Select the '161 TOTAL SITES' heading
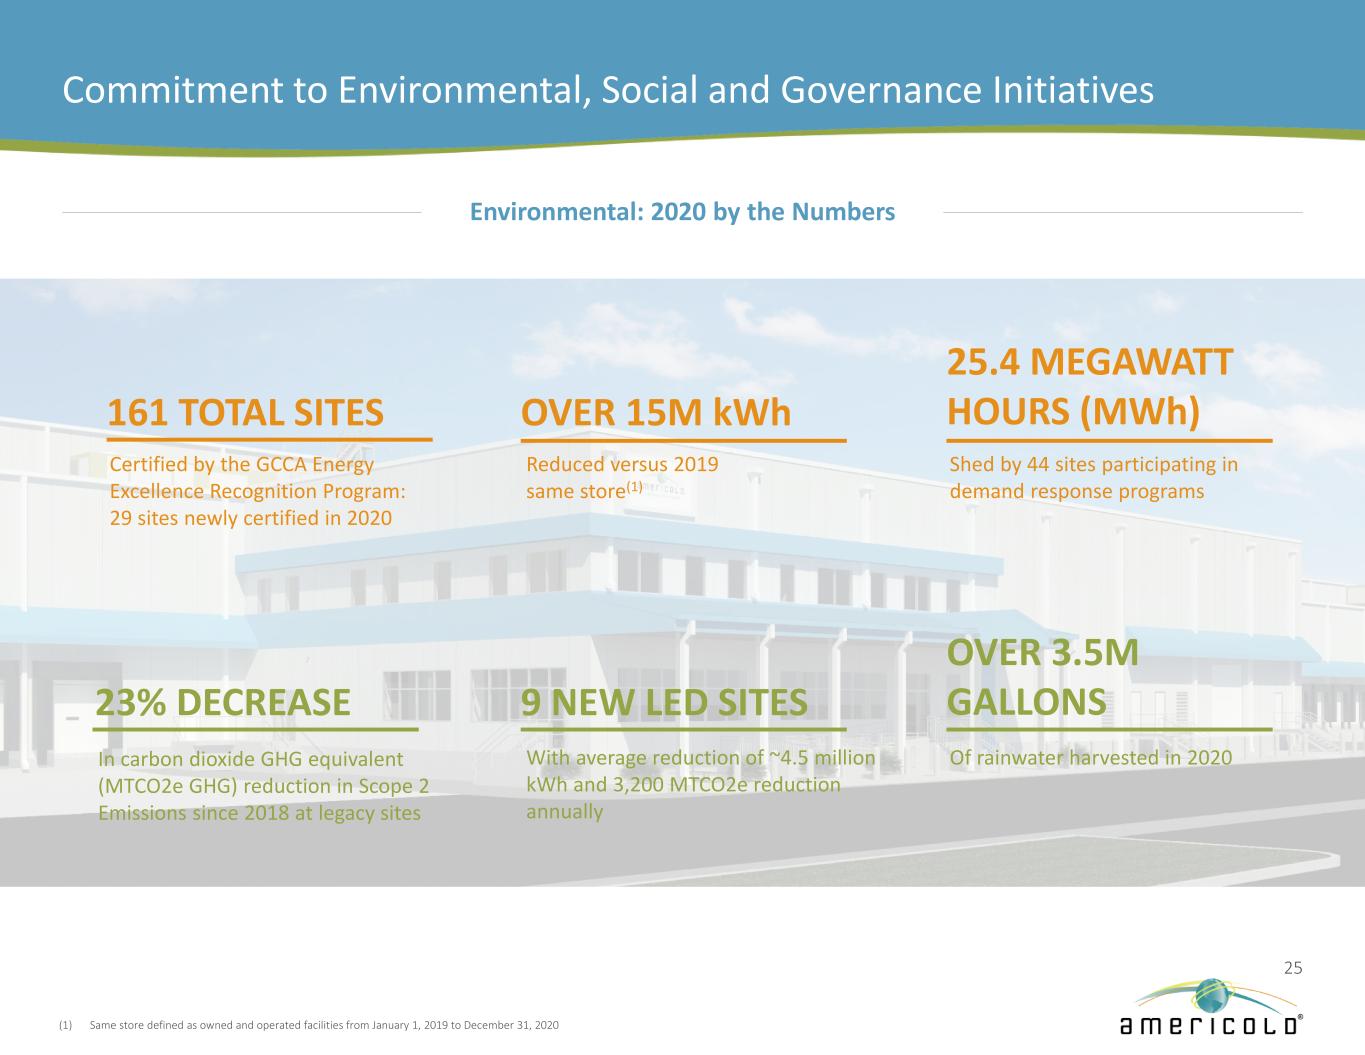Viewport: 1365px width, 1055px height. tap(245, 412)
